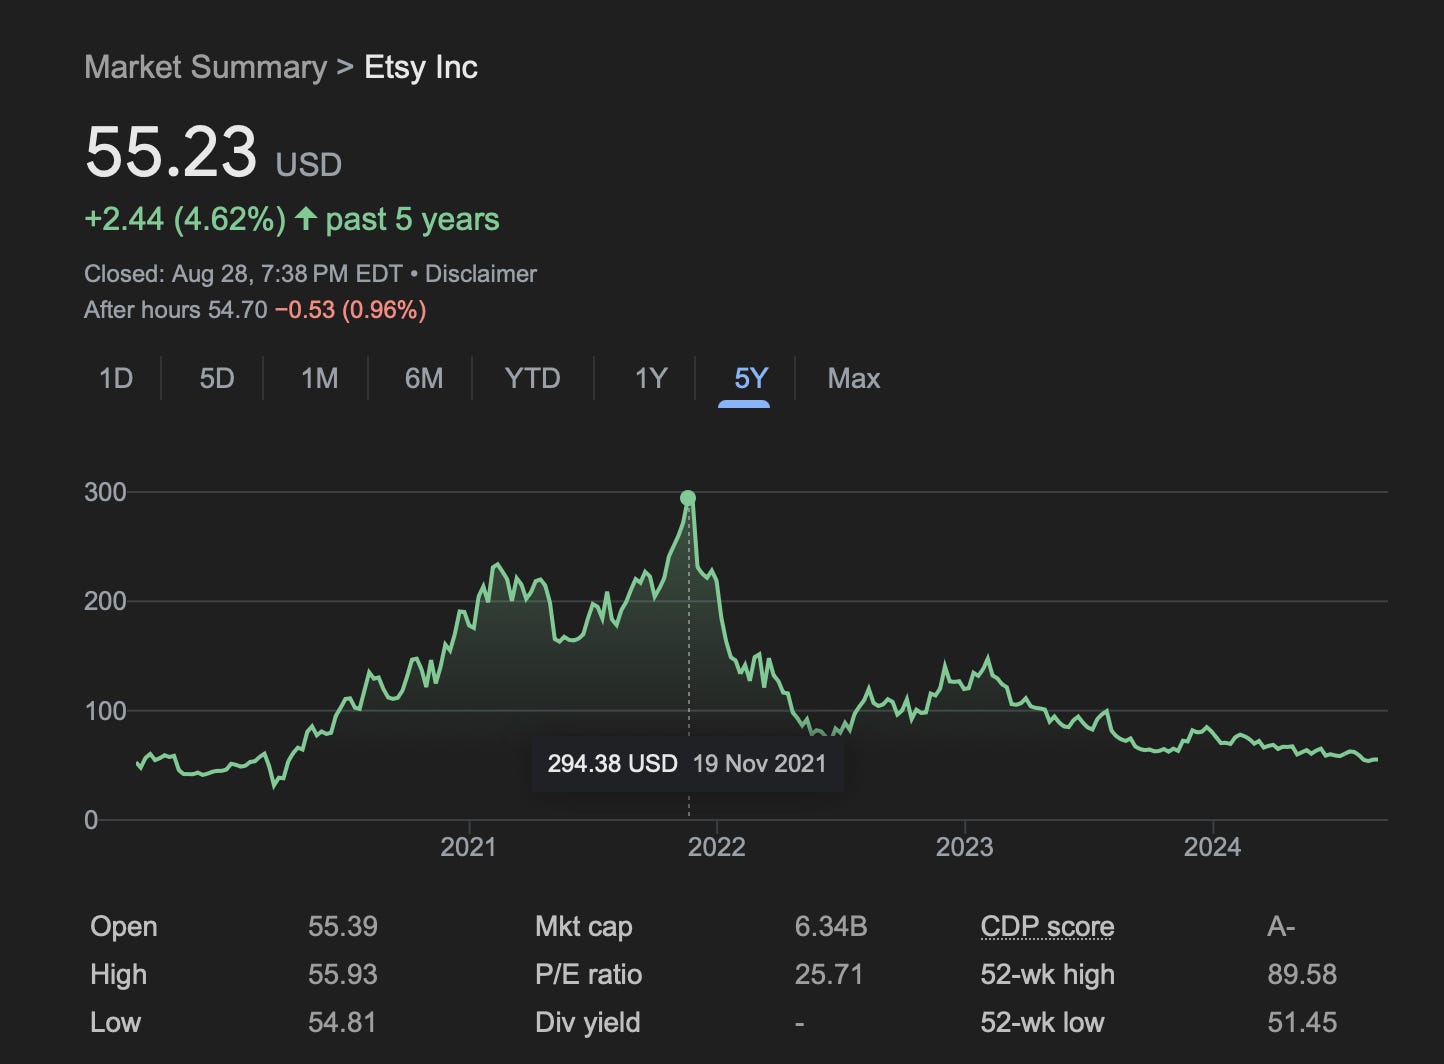Click the P/E ratio value 25.71

(x=829, y=974)
